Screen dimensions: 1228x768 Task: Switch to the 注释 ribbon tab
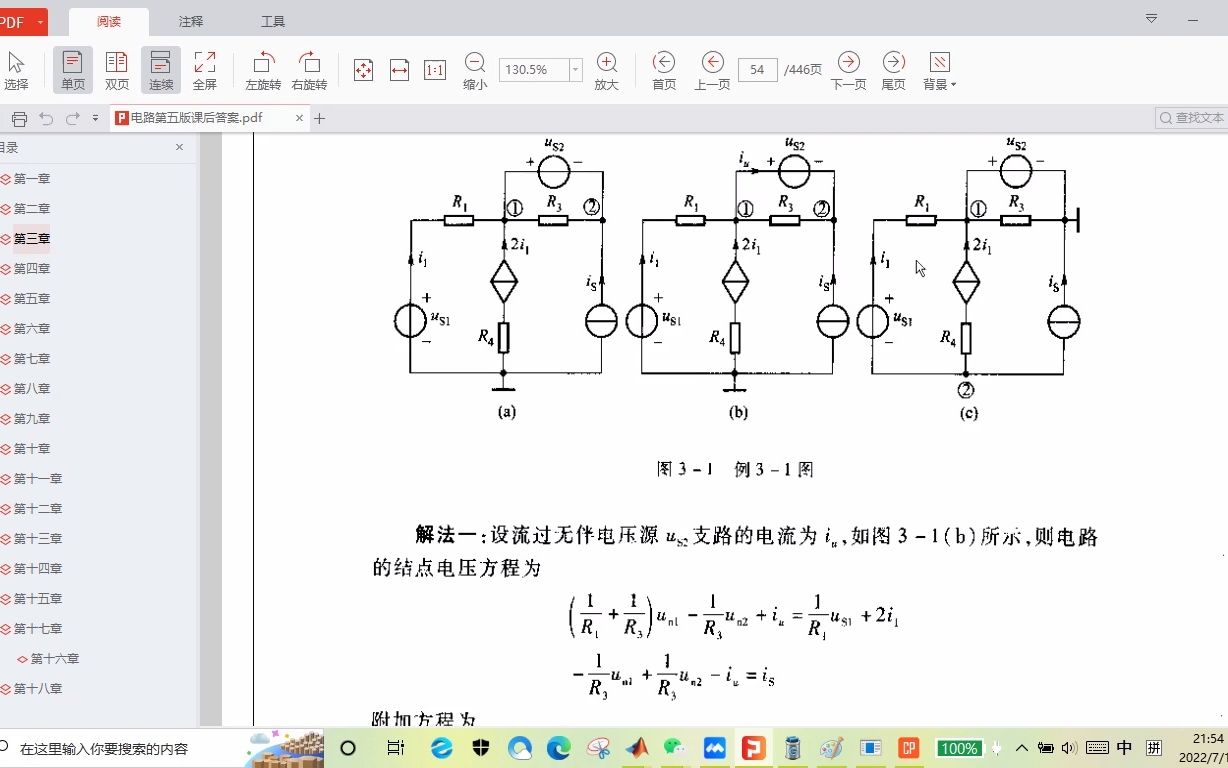click(189, 20)
